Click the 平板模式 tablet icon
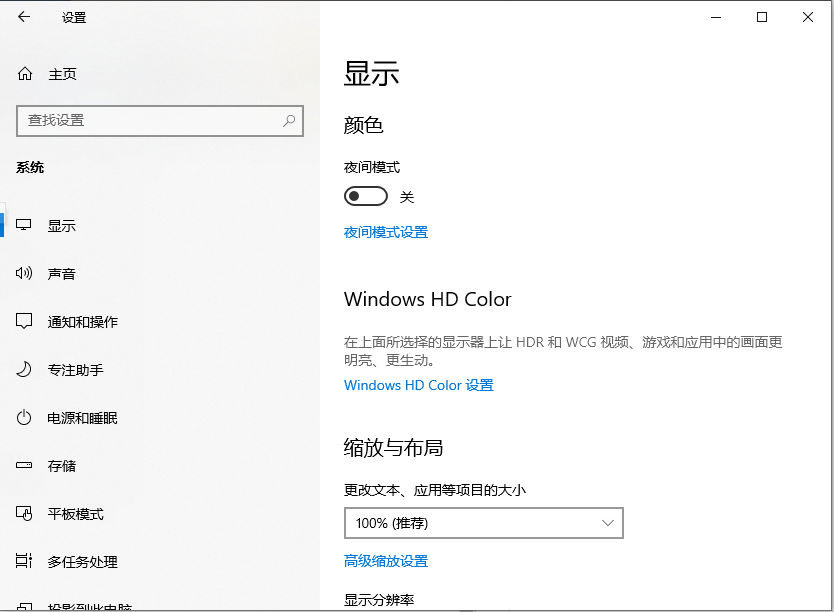834x612 pixels. 24,514
